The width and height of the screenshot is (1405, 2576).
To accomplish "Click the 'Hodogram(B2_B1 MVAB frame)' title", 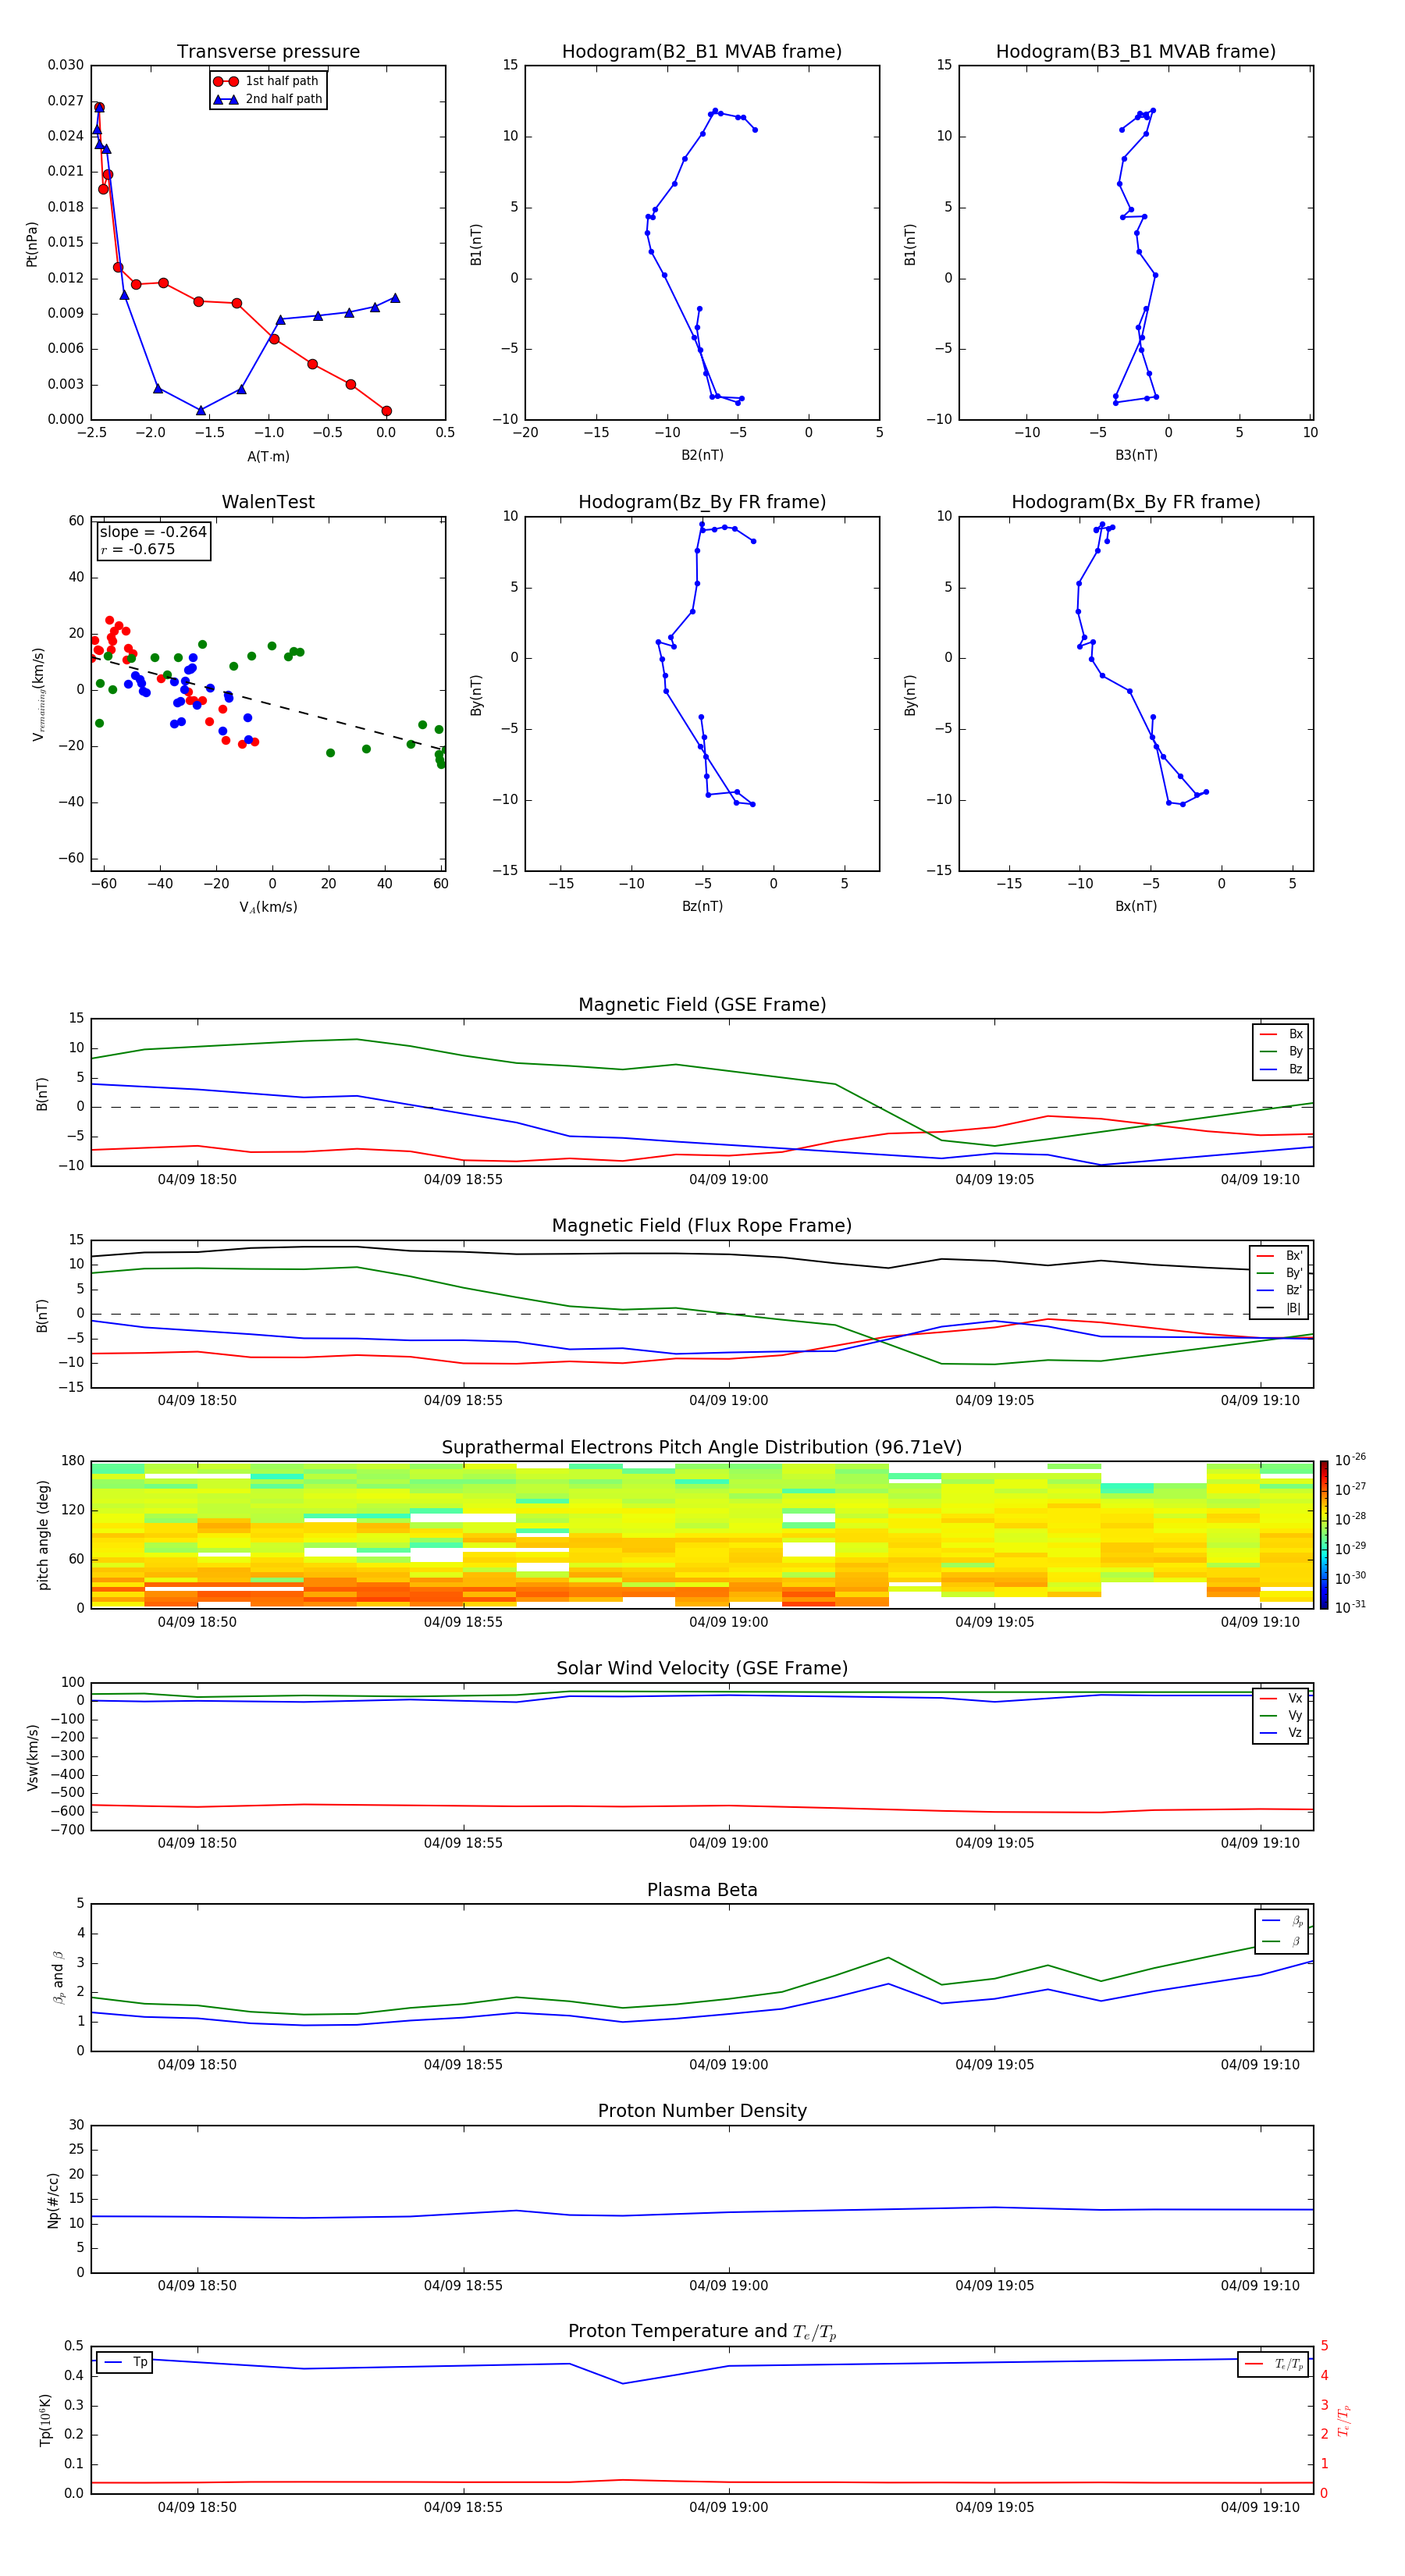I will pyautogui.click(x=702, y=52).
